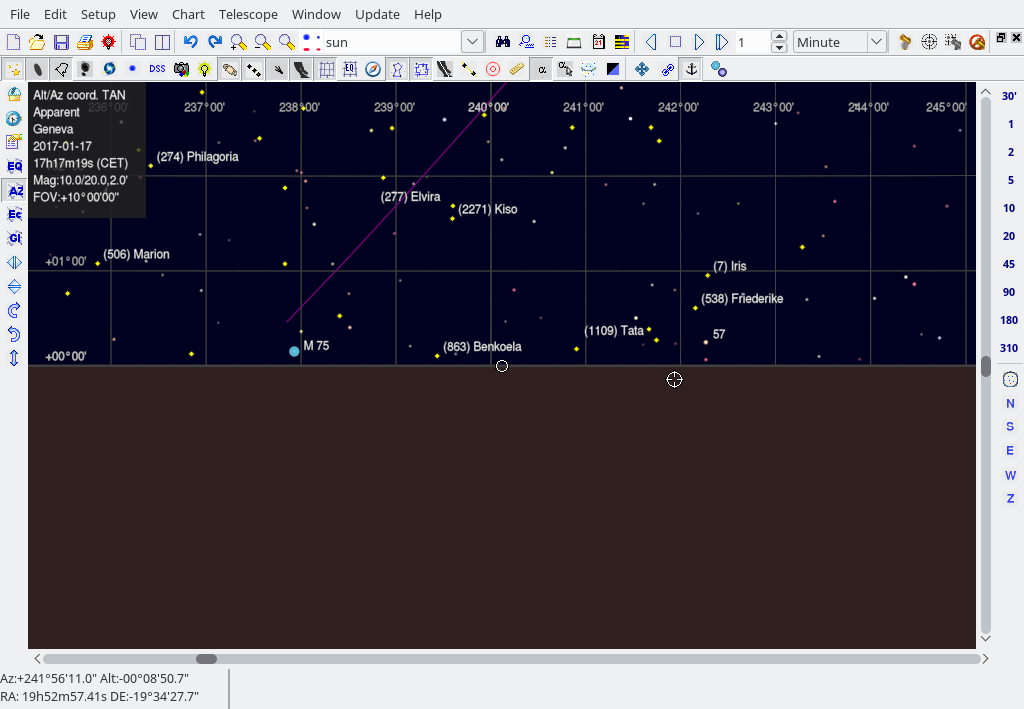Redo the chart change
The width and height of the screenshot is (1024, 709).
(215, 42)
